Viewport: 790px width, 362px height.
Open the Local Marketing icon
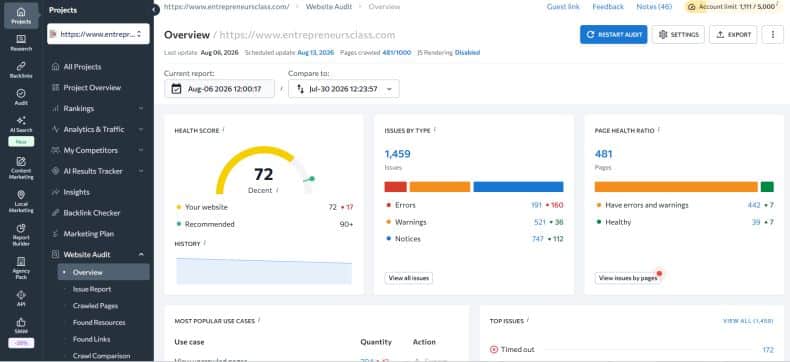21,201
